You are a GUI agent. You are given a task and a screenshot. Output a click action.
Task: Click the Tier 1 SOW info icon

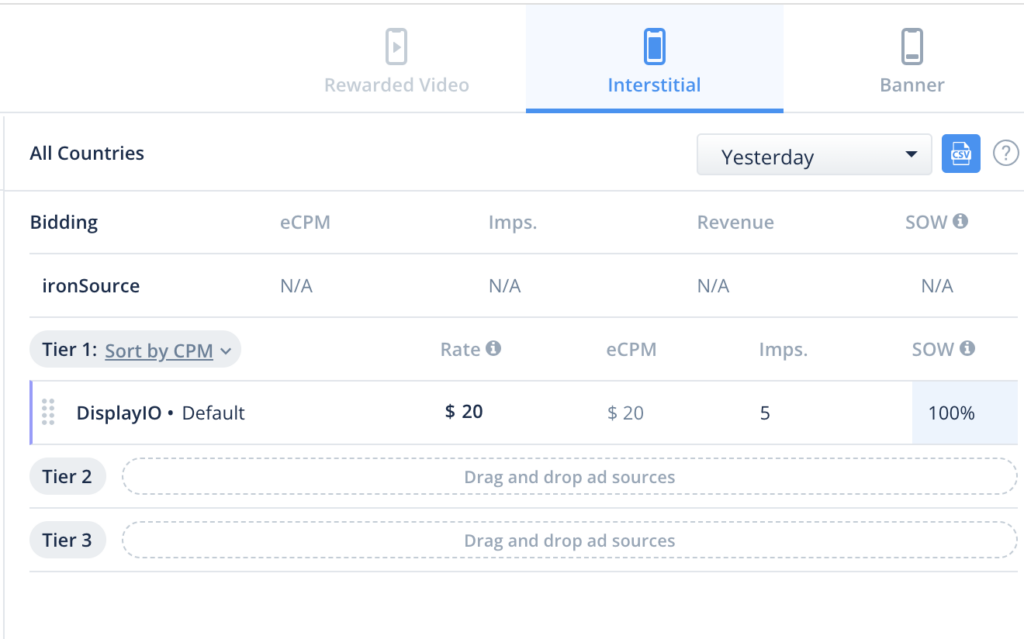click(x=967, y=348)
